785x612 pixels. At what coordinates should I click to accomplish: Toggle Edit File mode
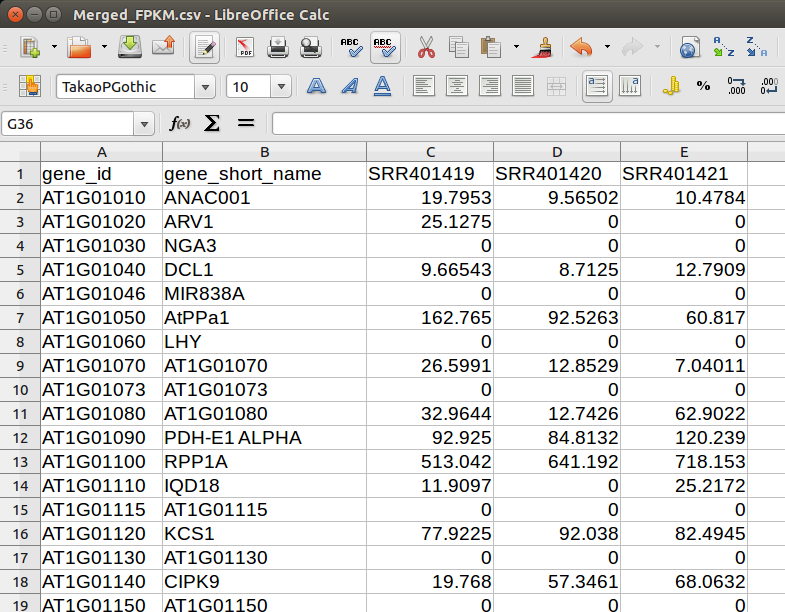pos(205,48)
